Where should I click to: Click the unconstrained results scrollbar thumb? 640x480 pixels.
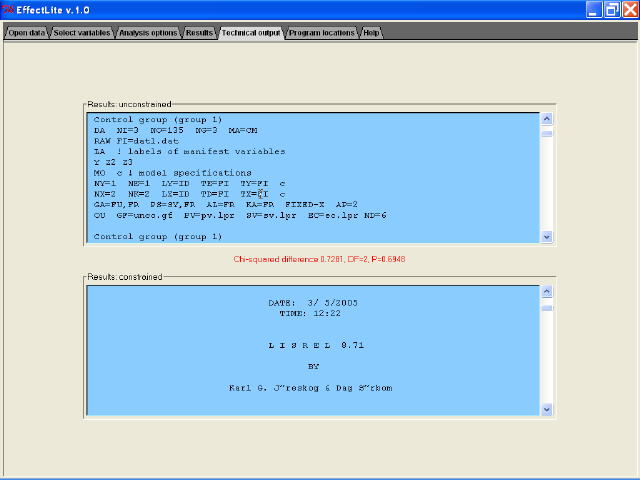pyautogui.click(x=546, y=132)
